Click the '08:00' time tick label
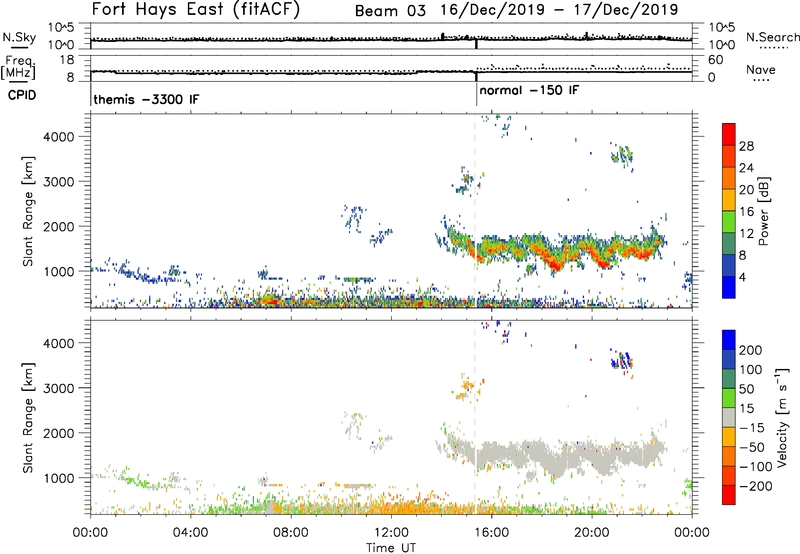The height and width of the screenshot is (554, 800). (291, 532)
